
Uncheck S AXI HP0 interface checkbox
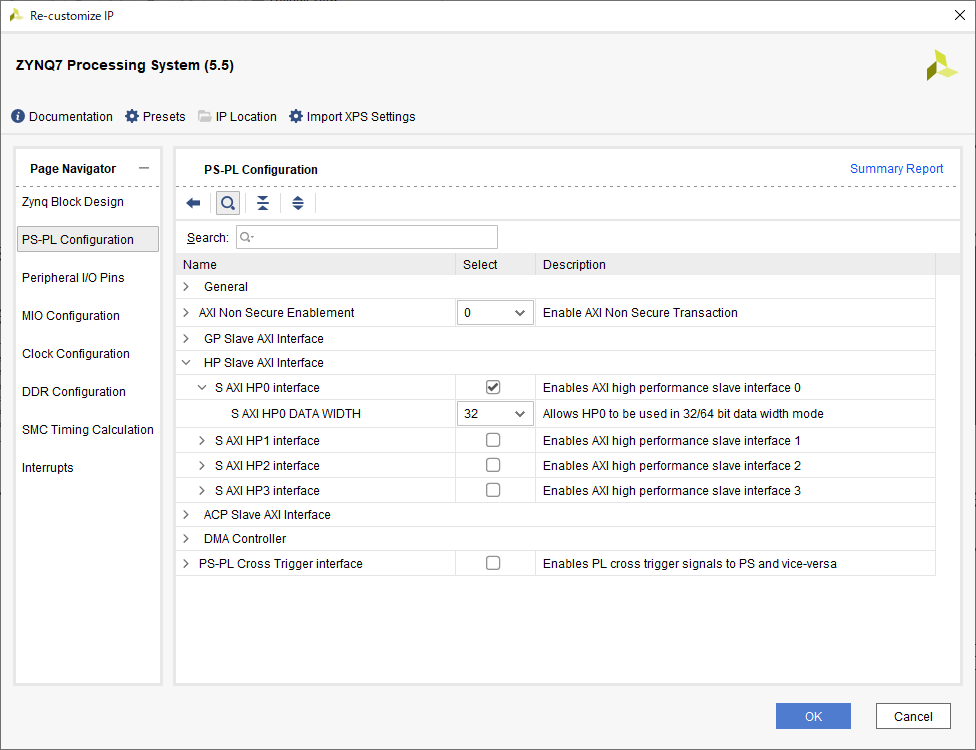pos(492,387)
